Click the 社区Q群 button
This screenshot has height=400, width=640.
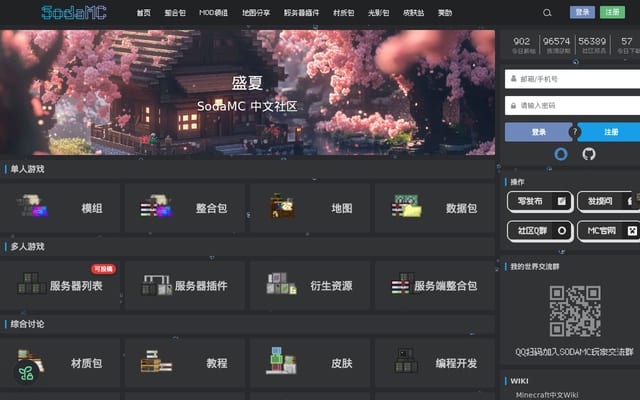pos(540,231)
